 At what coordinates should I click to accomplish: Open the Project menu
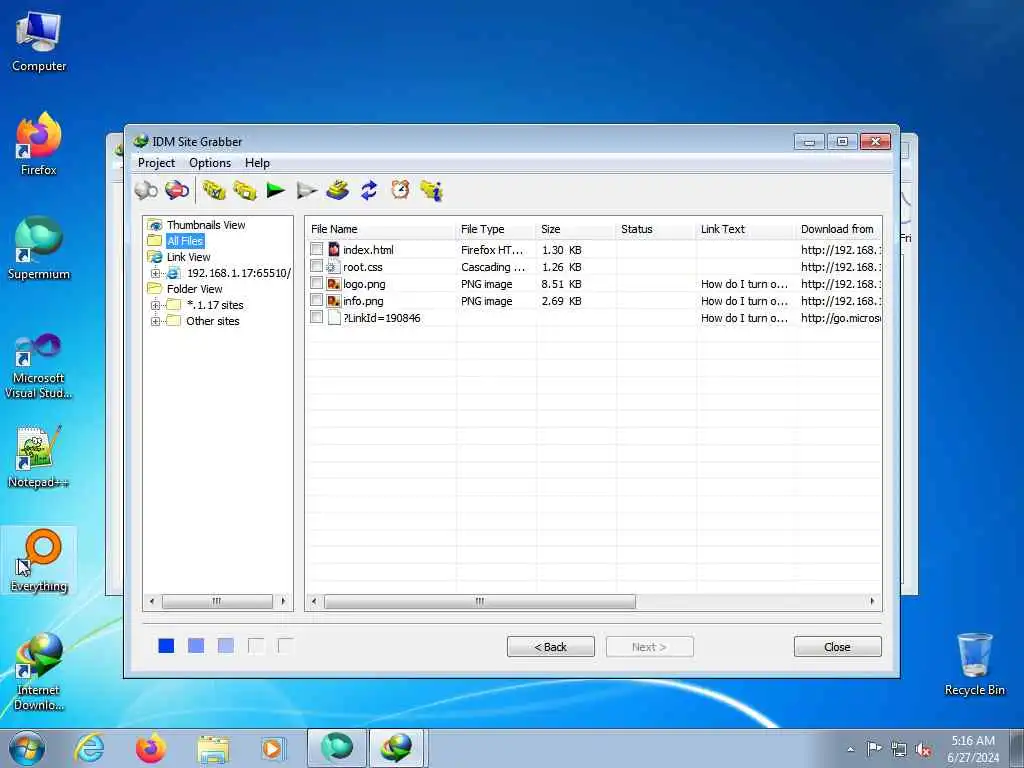tap(156, 163)
